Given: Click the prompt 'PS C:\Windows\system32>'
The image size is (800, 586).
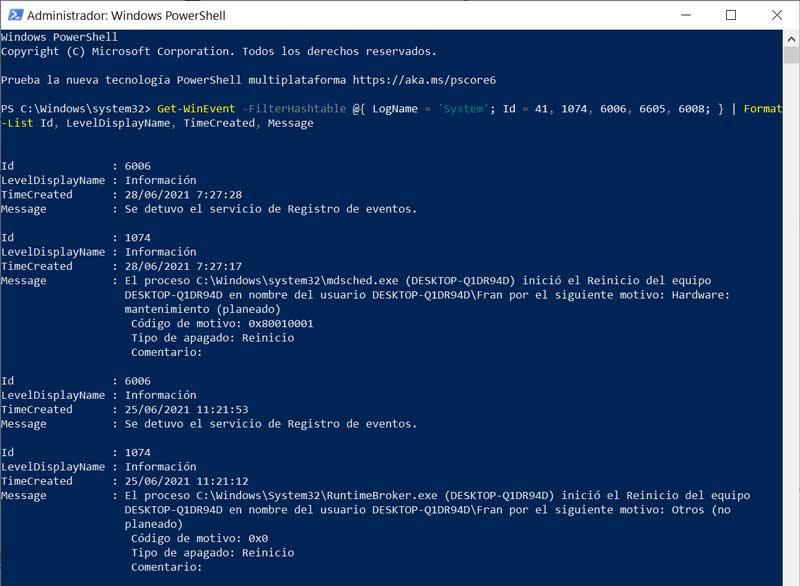Looking at the screenshot, I should tap(76, 109).
